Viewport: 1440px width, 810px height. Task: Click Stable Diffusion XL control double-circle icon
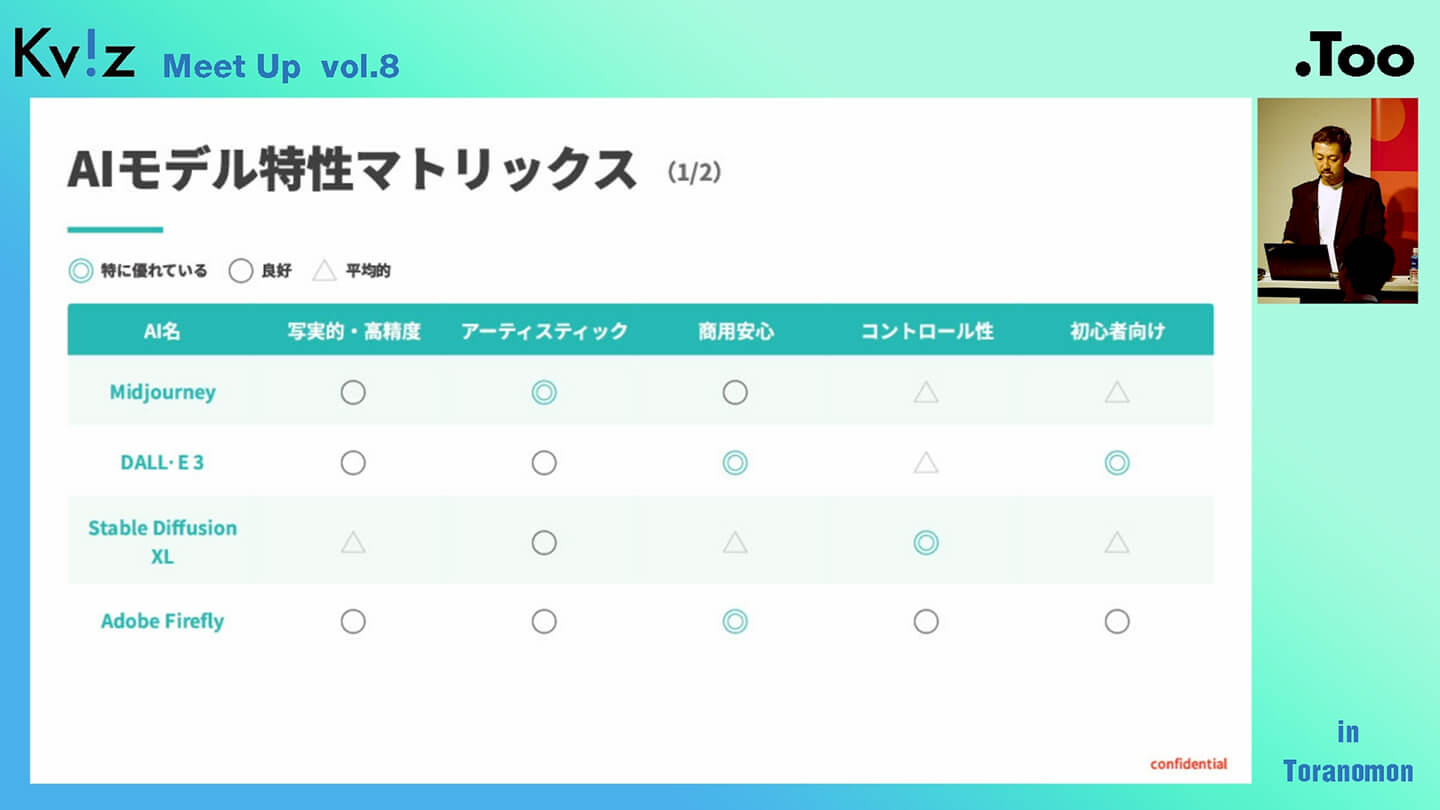point(926,543)
